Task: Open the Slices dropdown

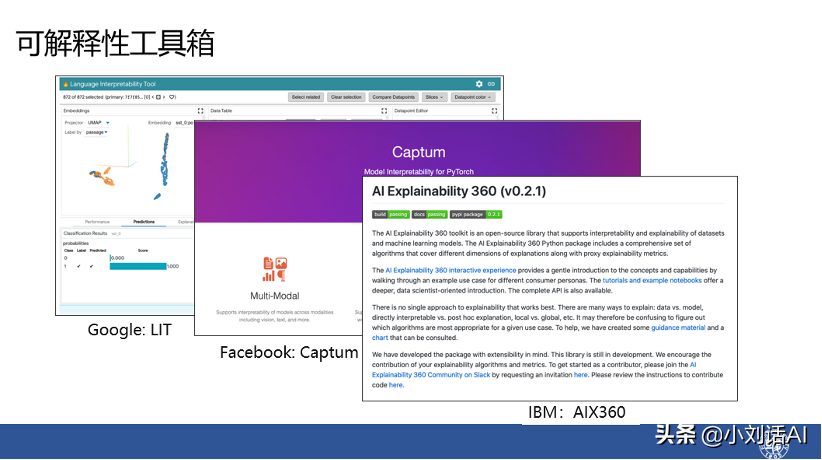Action: (x=434, y=97)
